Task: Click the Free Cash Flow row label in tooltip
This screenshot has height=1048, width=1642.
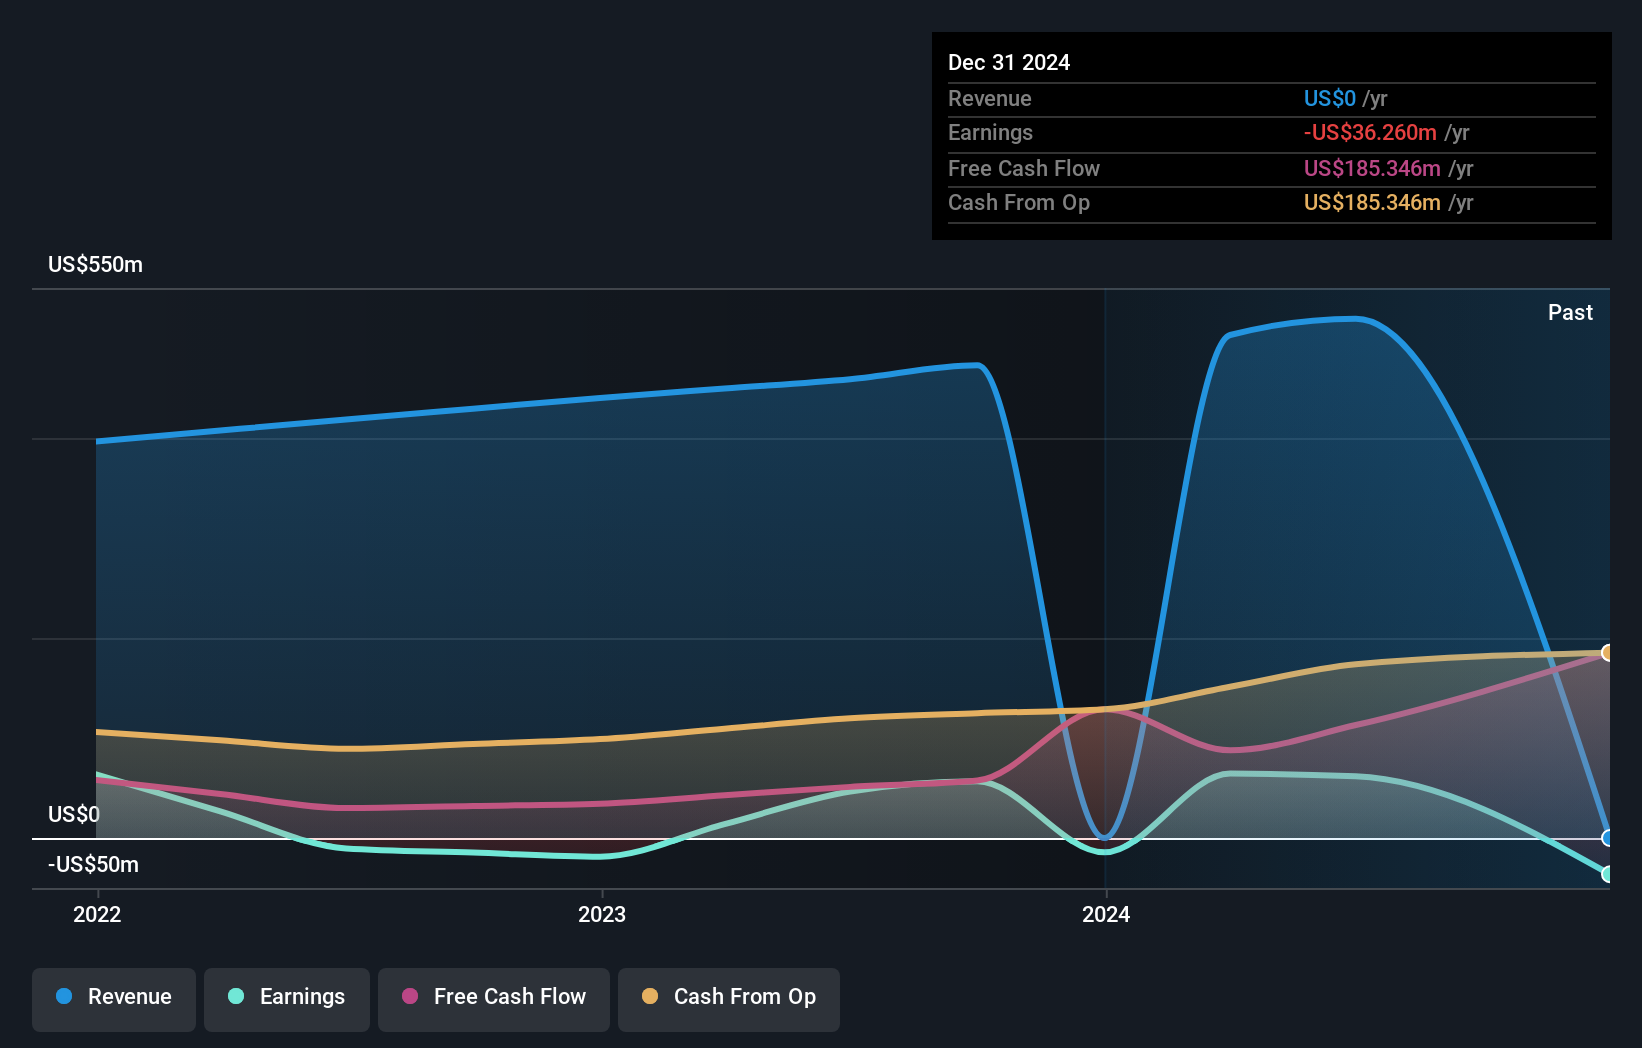Action: tap(1024, 169)
